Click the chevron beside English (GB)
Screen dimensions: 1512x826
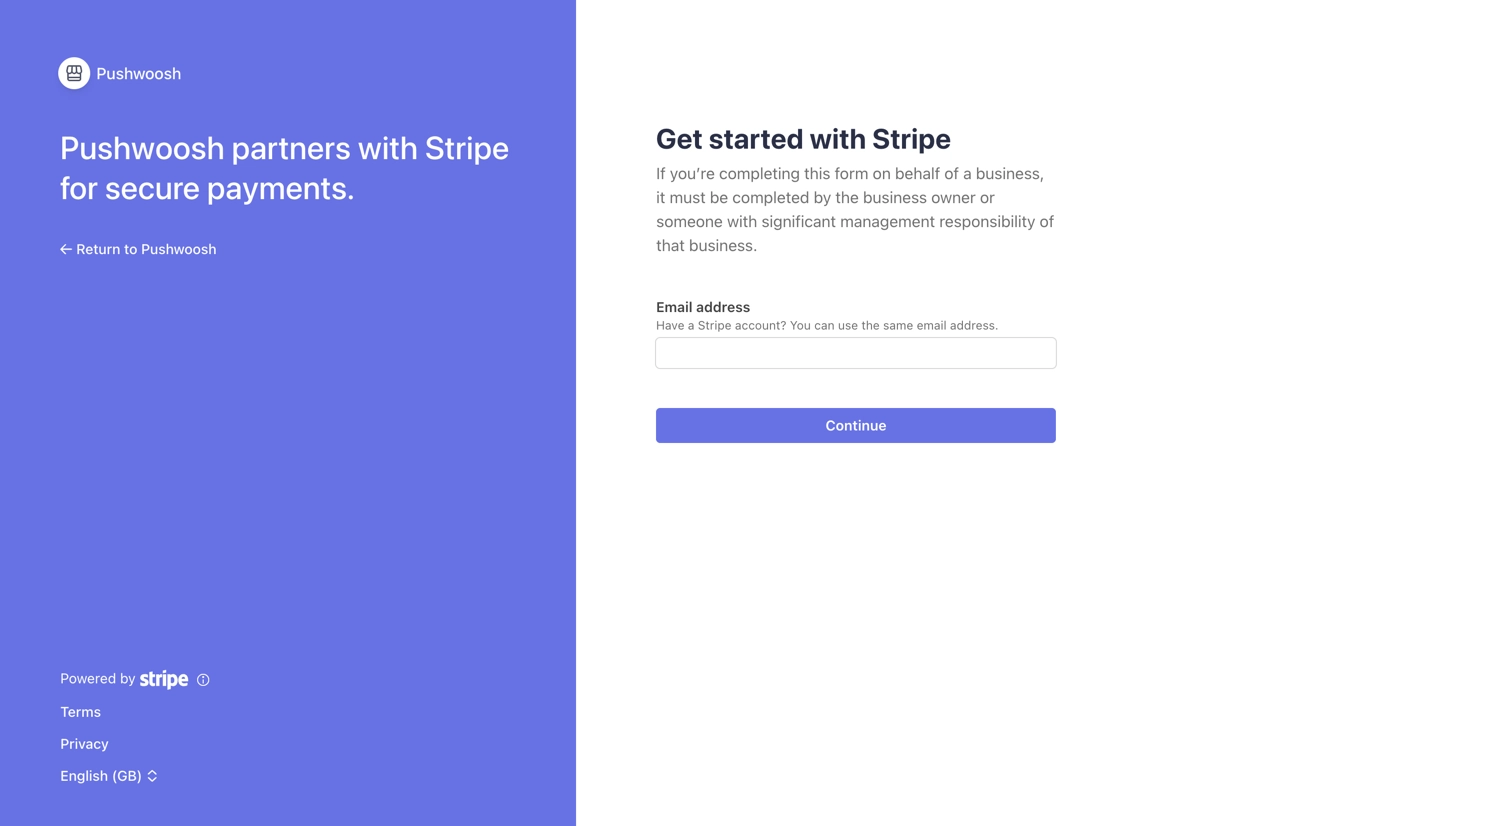pos(151,775)
